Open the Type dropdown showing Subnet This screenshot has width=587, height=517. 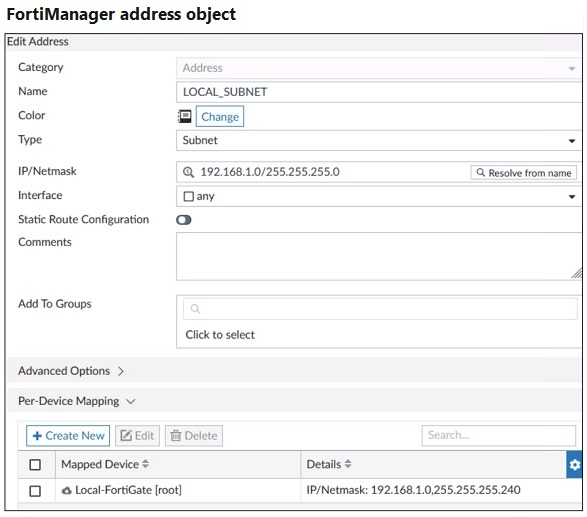378,140
